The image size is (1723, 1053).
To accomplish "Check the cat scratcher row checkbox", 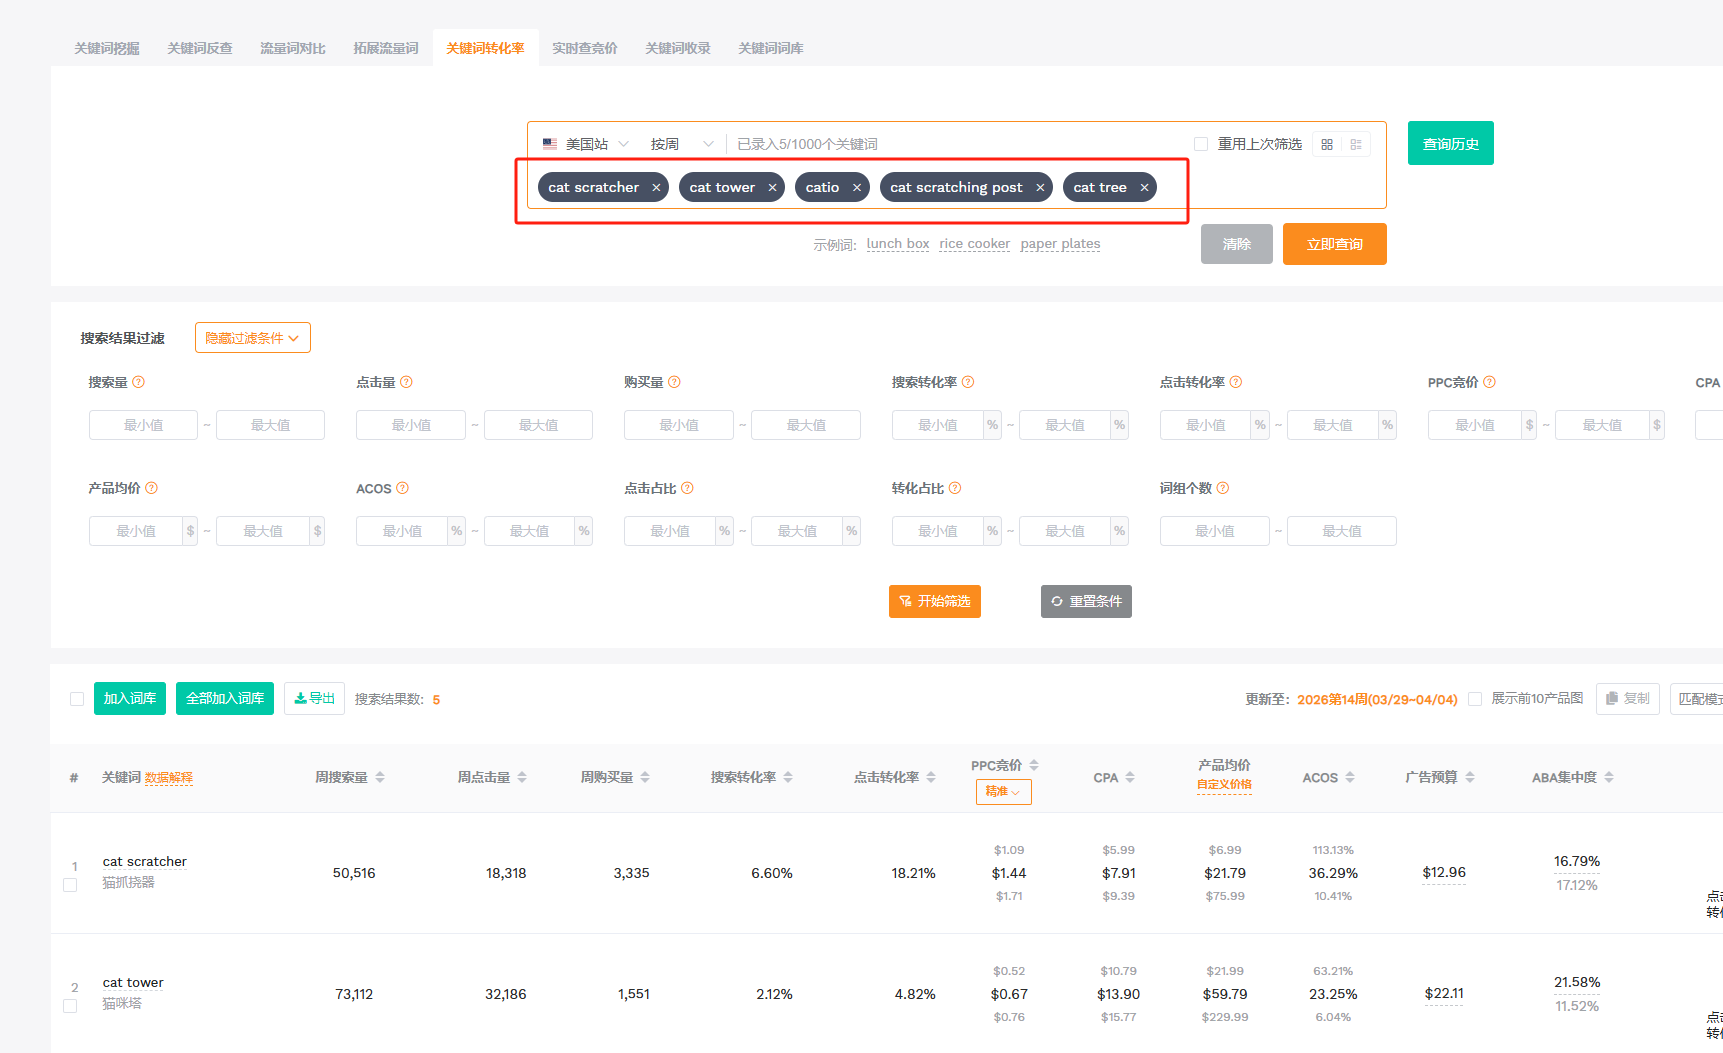I will pos(70,885).
